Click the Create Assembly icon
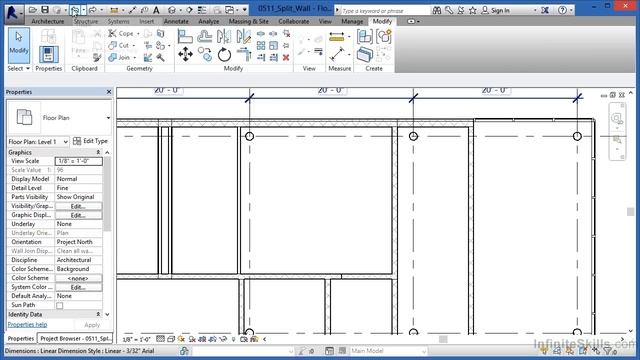 364,37
